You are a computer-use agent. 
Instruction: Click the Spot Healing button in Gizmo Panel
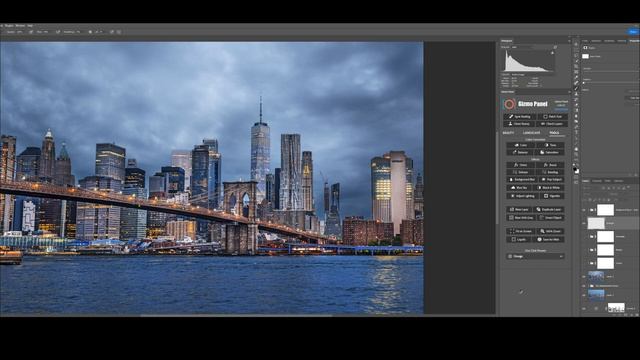520,117
